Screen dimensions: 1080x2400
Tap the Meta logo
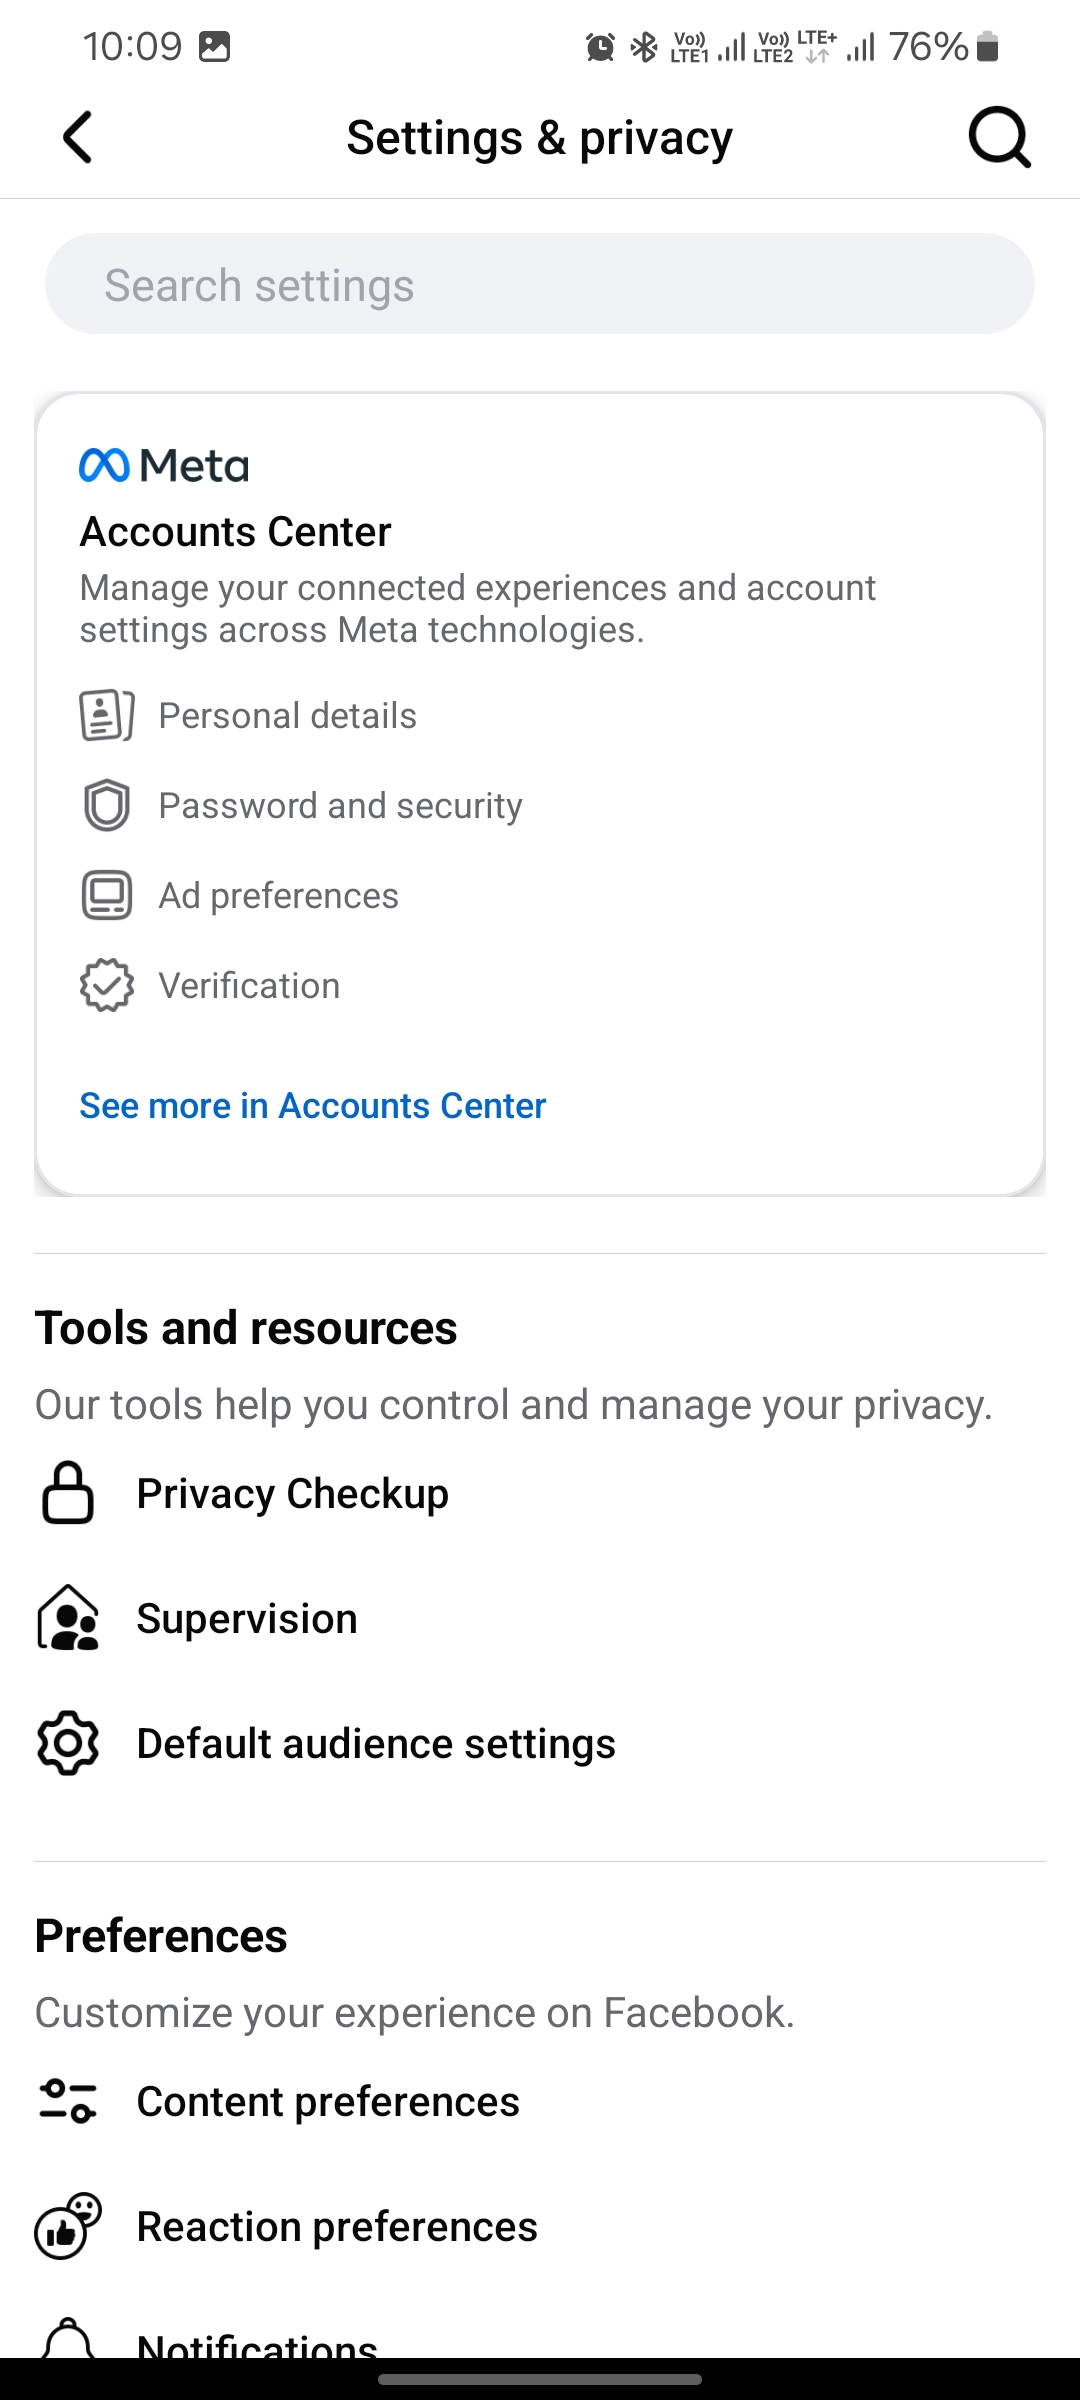tap(164, 466)
